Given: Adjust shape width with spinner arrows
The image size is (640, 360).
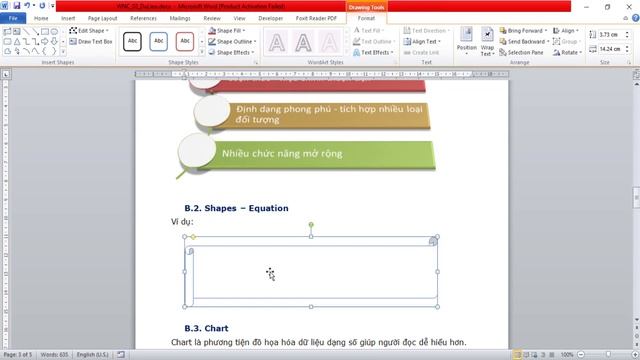Looking at the screenshot, I should (x=627, y=49).
